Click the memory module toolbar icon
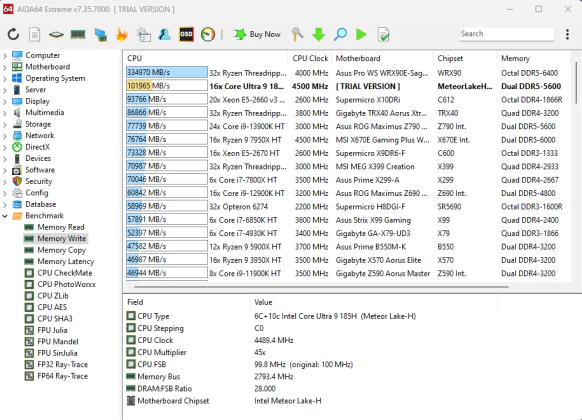This screenshot has width=582, height=420. pos(78,35)
